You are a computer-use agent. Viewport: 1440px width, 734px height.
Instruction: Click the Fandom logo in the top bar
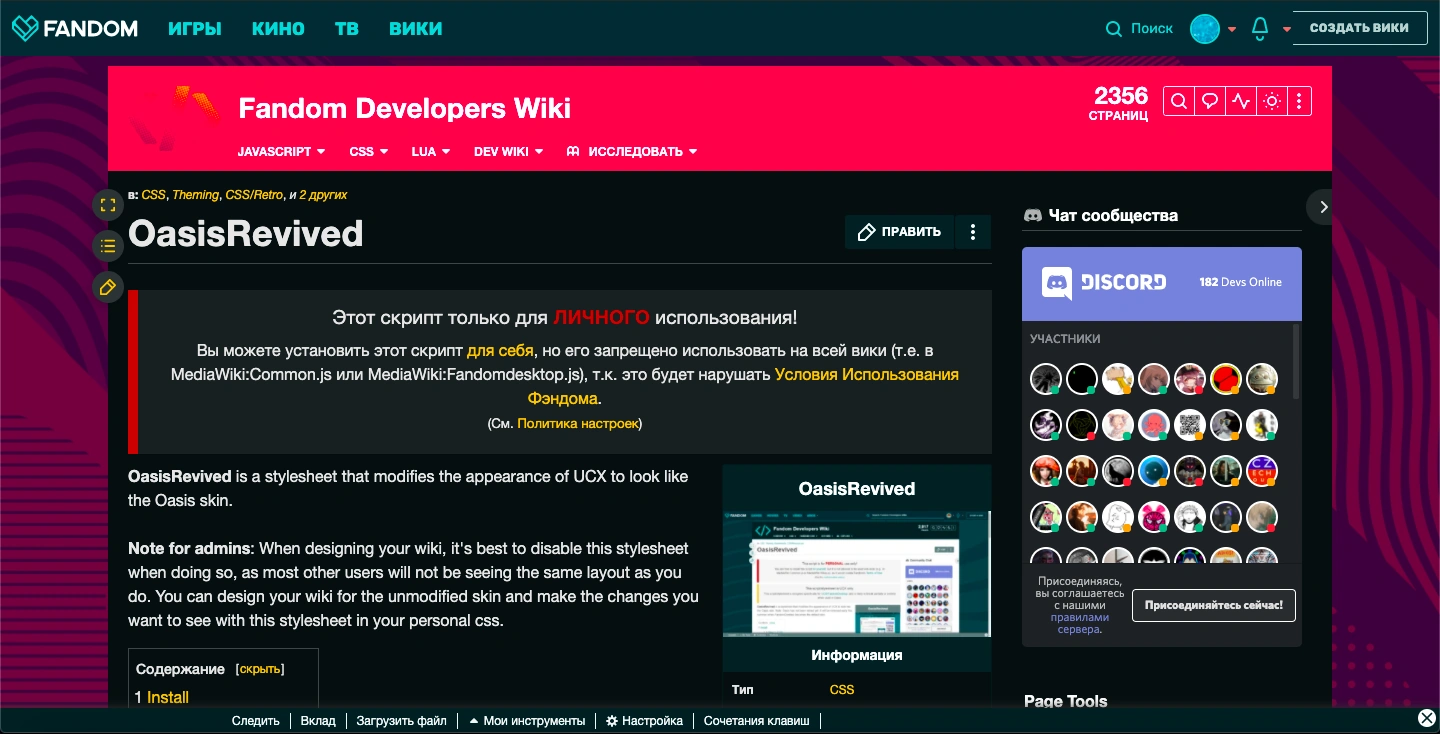tap(75, 28)
